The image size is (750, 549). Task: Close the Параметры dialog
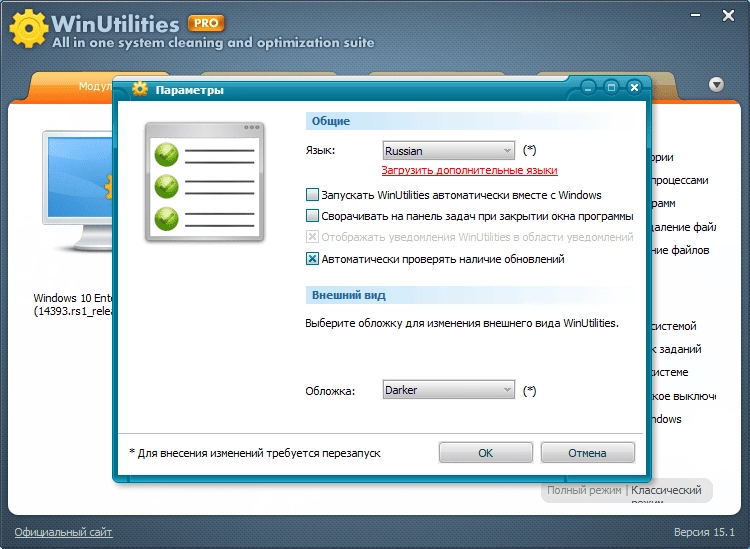634,88
